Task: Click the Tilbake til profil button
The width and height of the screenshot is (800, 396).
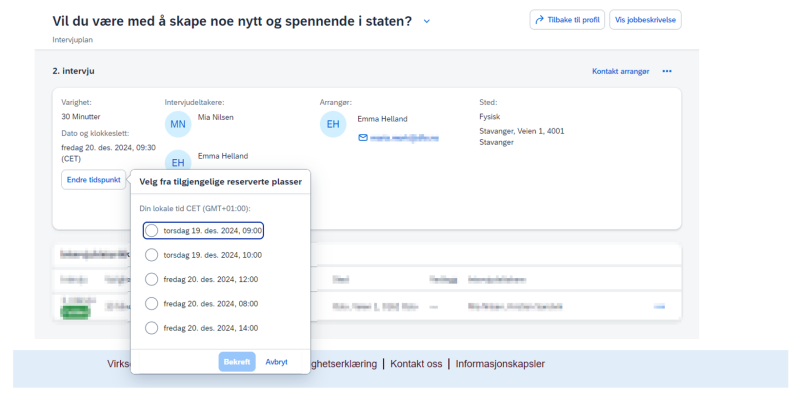Action: pos(567,20)
